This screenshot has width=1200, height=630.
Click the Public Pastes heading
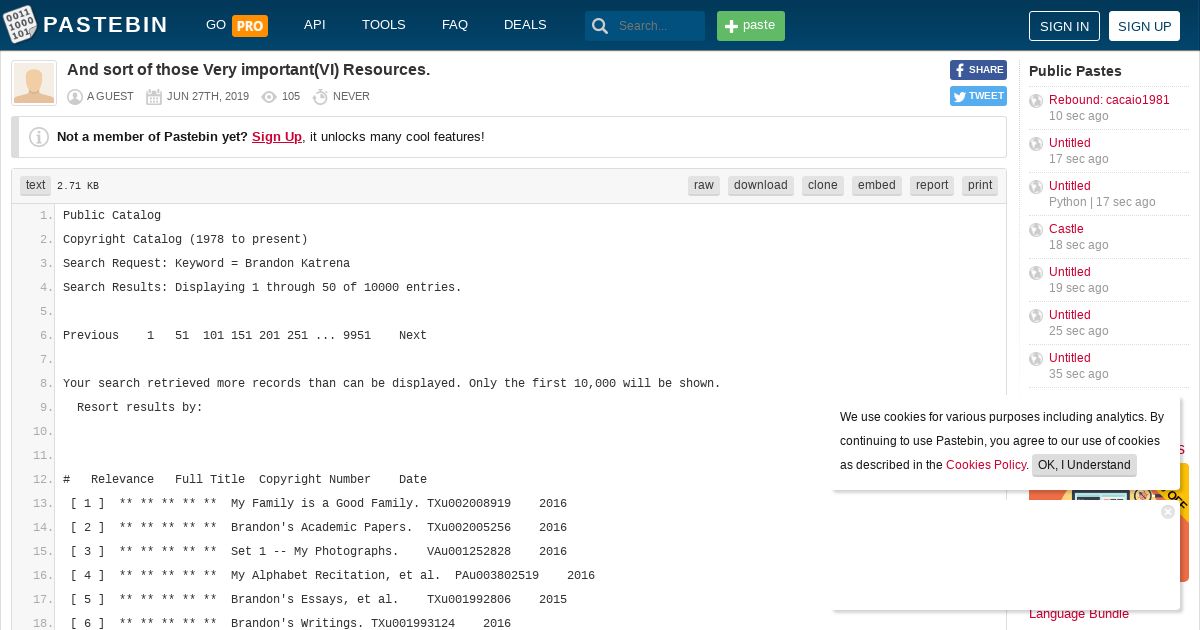pyautogui.click(x=1075, y=71)
